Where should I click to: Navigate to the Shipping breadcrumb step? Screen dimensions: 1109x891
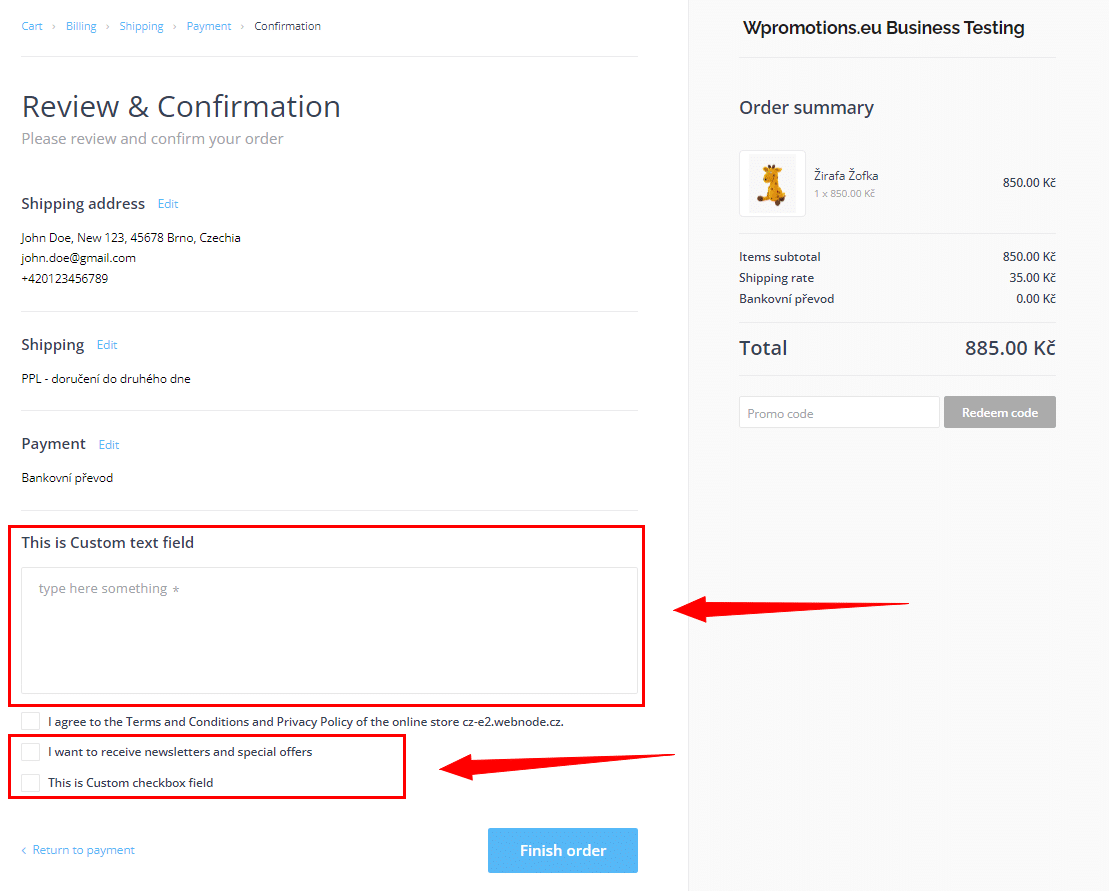coord(141,26)
